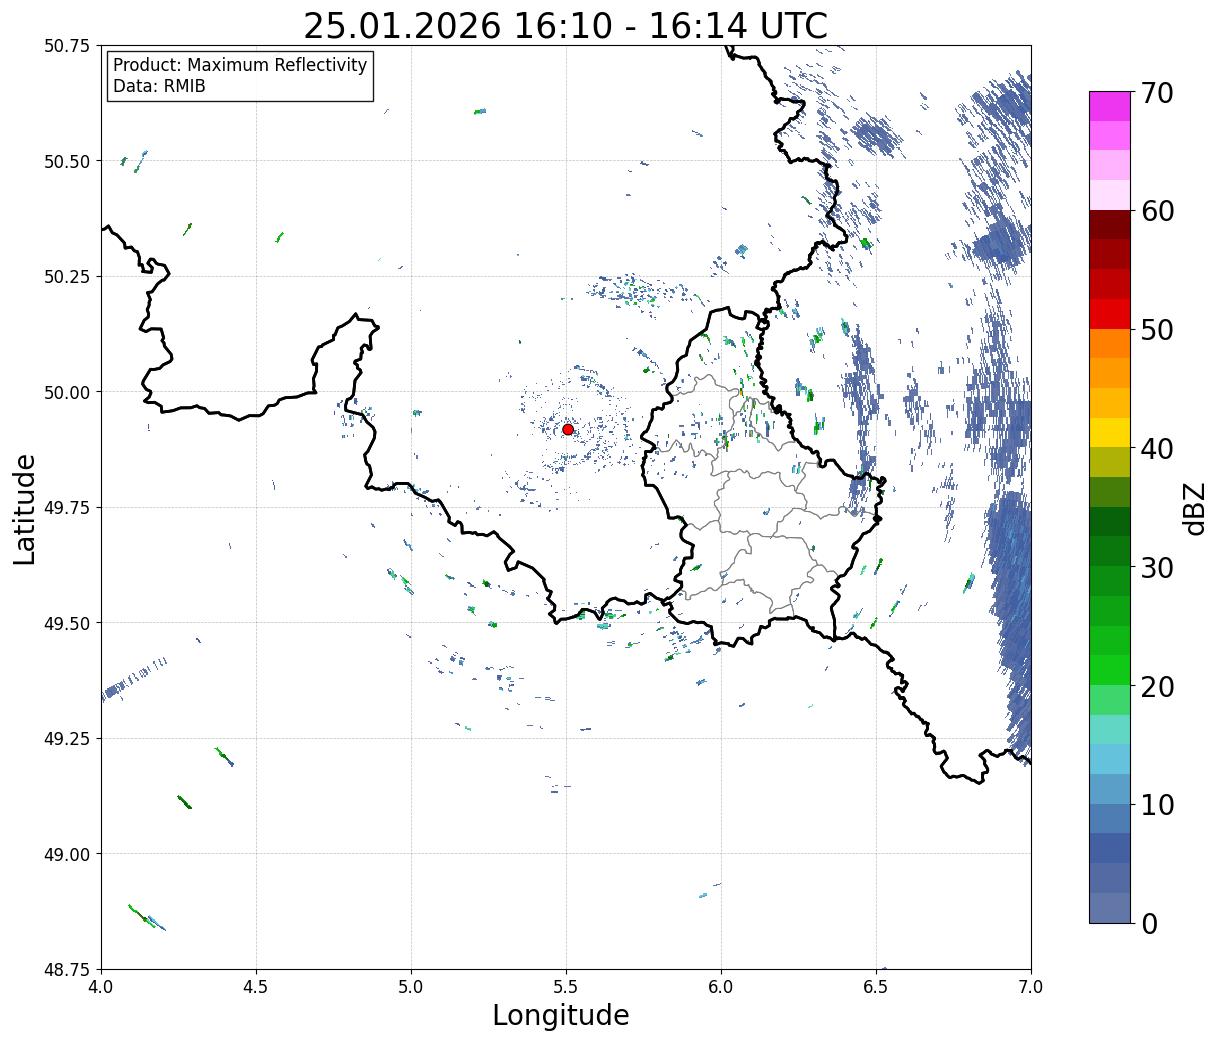Pick the grey-blue bottom swatch of the colorbar
The width and height of the screenshot is (1219, 1040).
[1110, 907]
